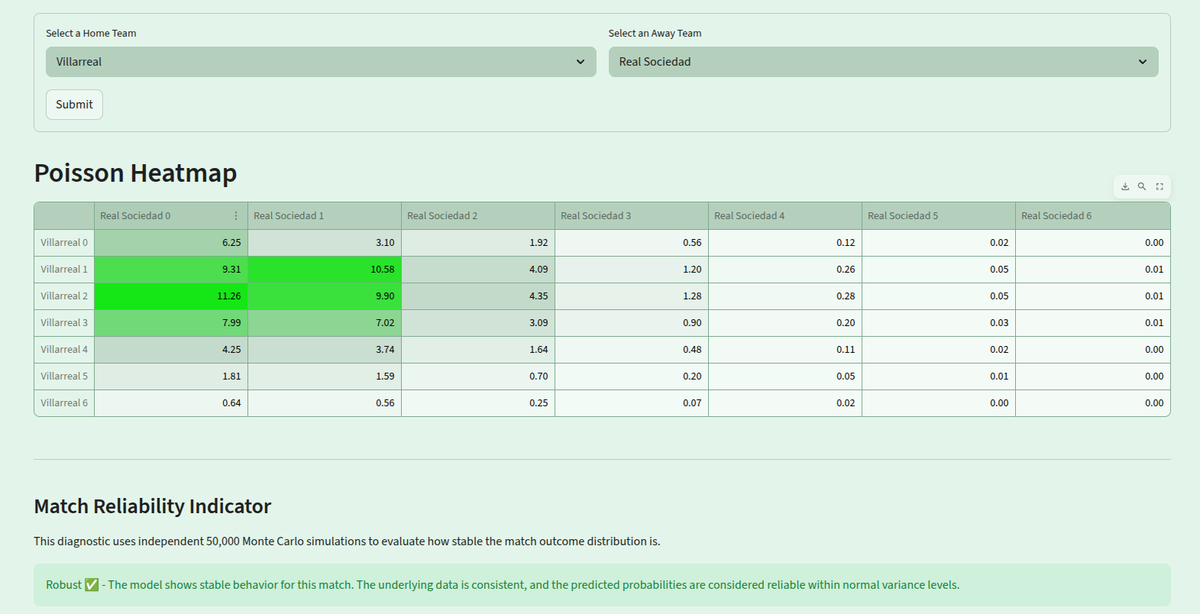
Task: Open the Home Team dropdown showing Villarreal
Action: (321, 62)
